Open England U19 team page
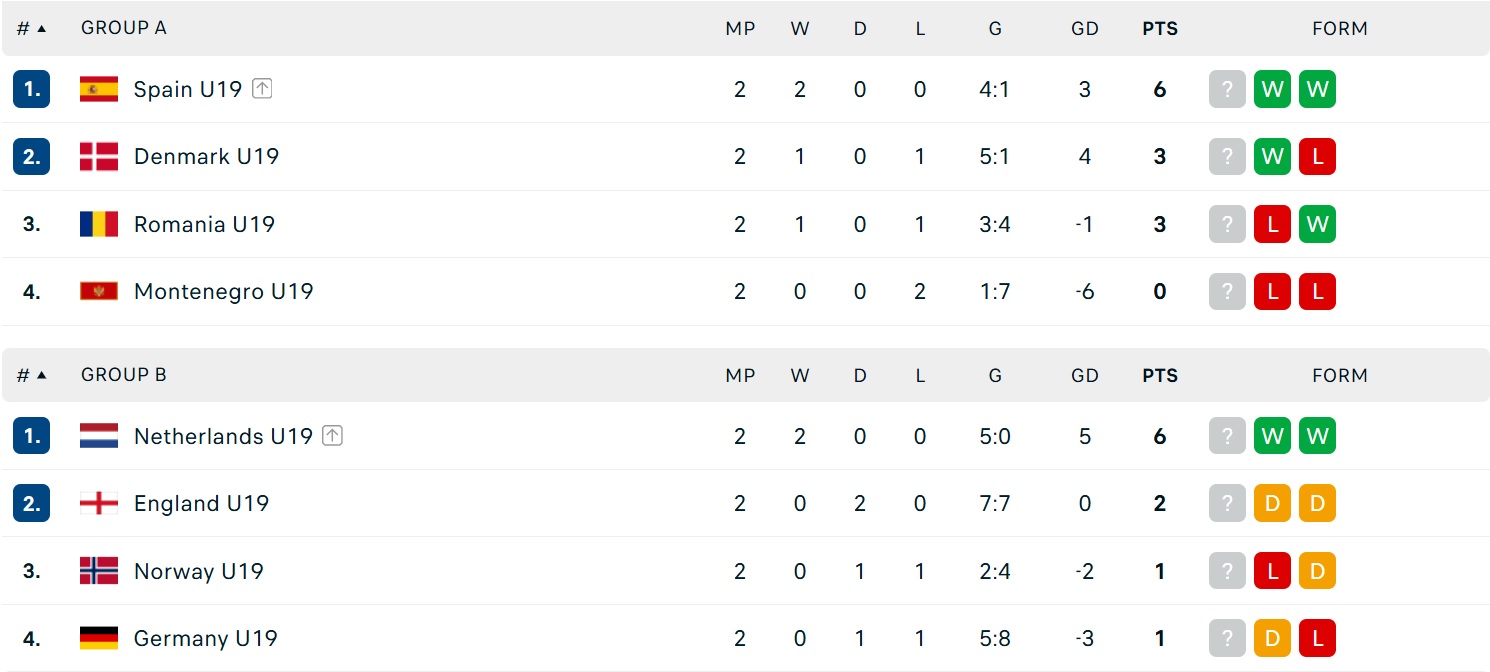This screenshot has width=1490, height=672. click(201, 503)
